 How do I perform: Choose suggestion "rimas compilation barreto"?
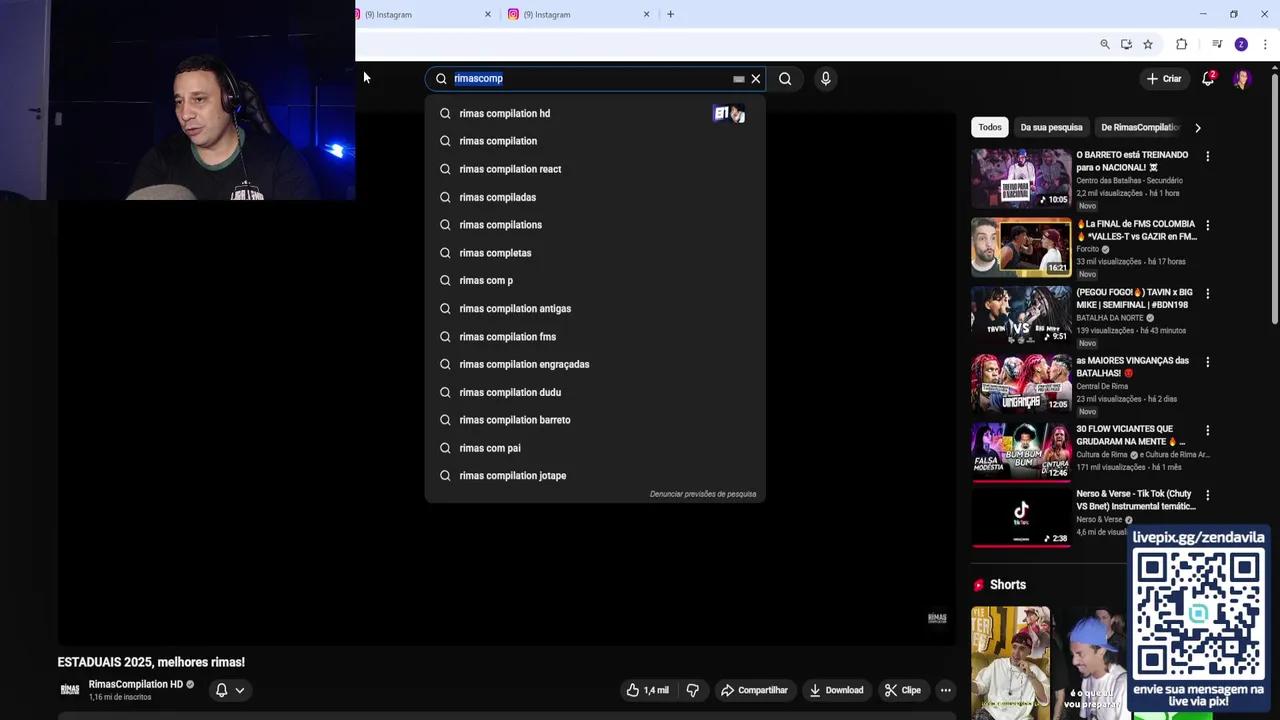(595, 420)
